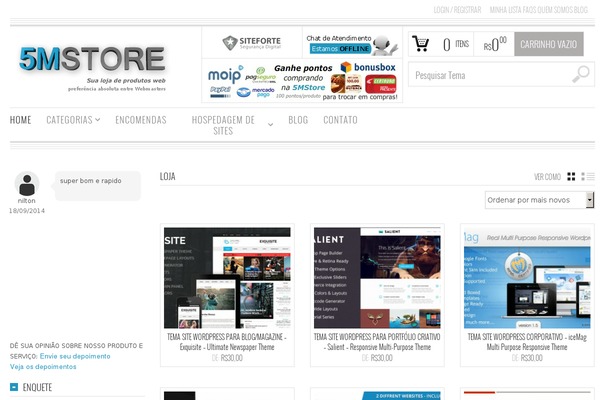The width and height of the screenshot is (600, 400).
Task: Open iceMag theme thumbnail
Action: coord(527,278)
